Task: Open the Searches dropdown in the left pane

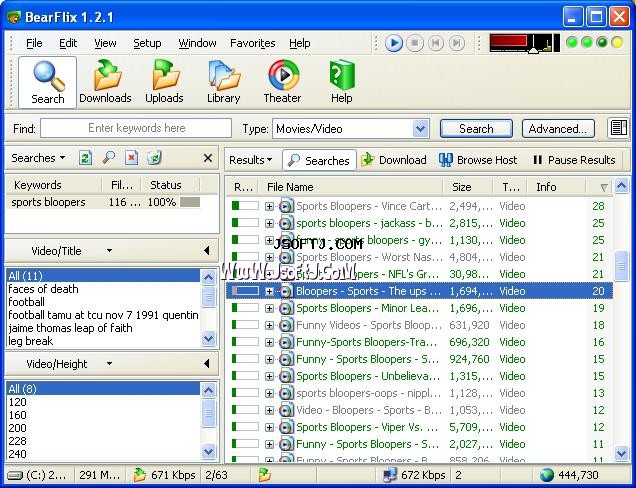Action: pos(38,158)
